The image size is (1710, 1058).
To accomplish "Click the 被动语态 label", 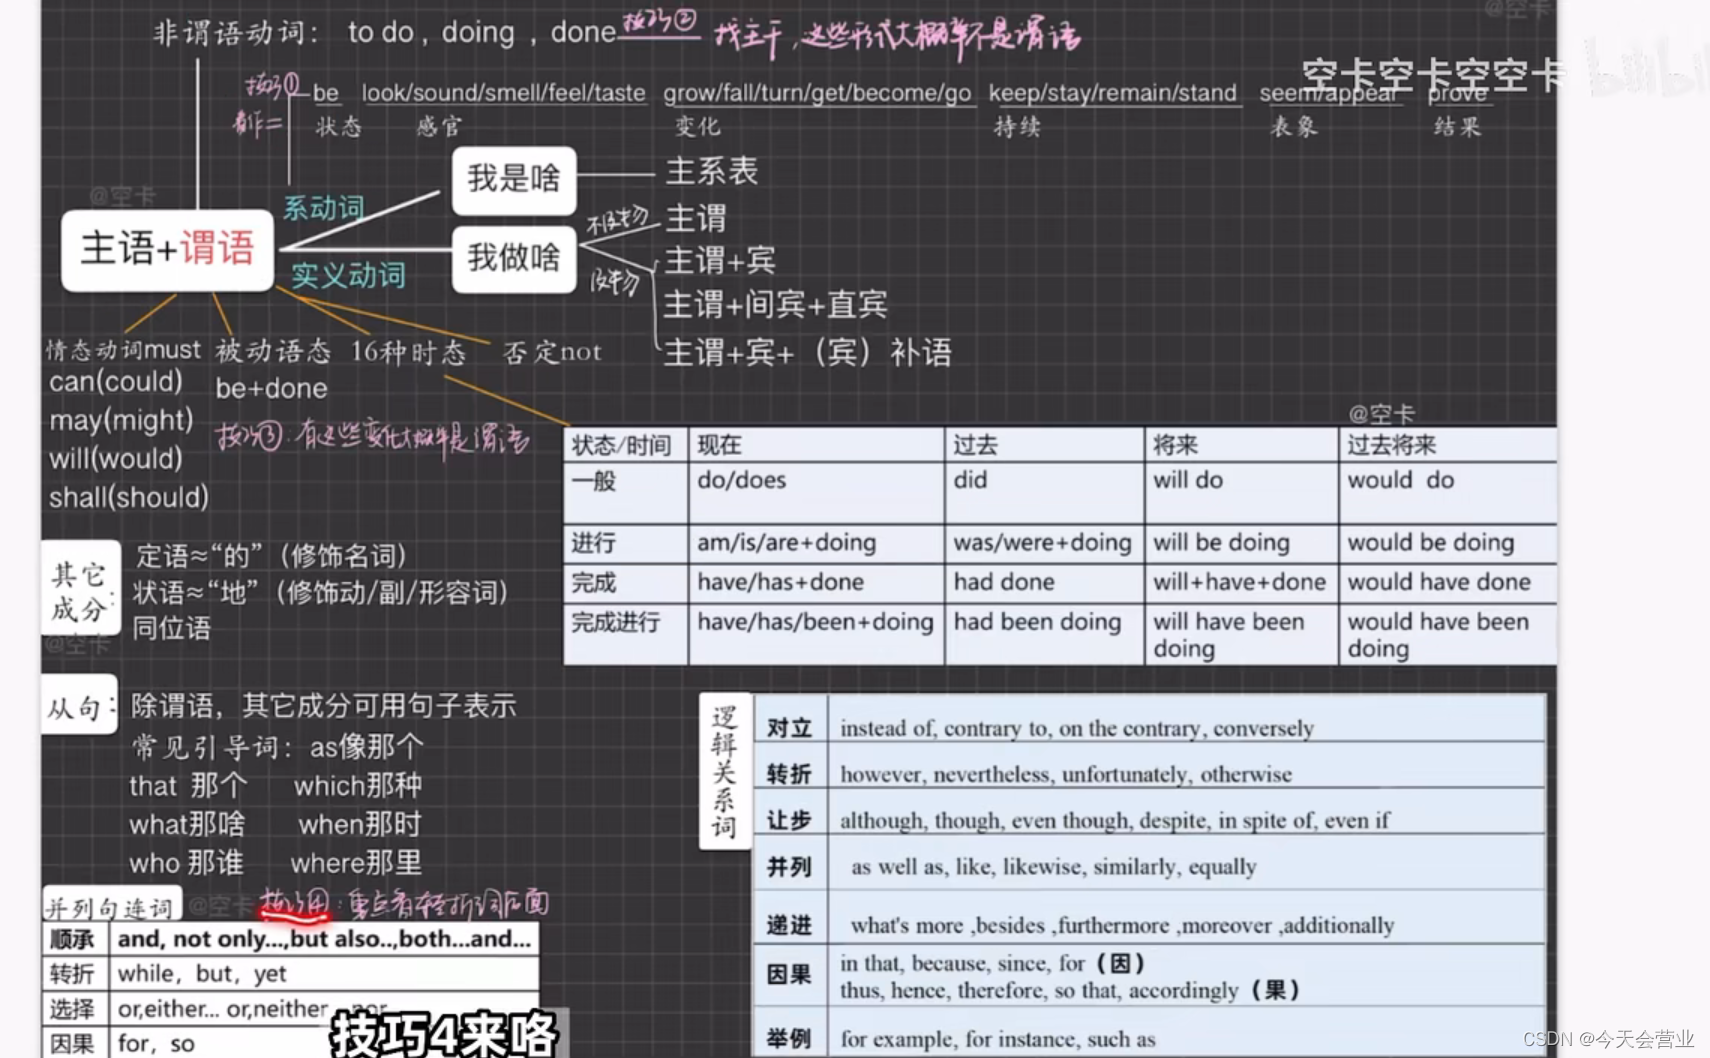I will [273, 351].
